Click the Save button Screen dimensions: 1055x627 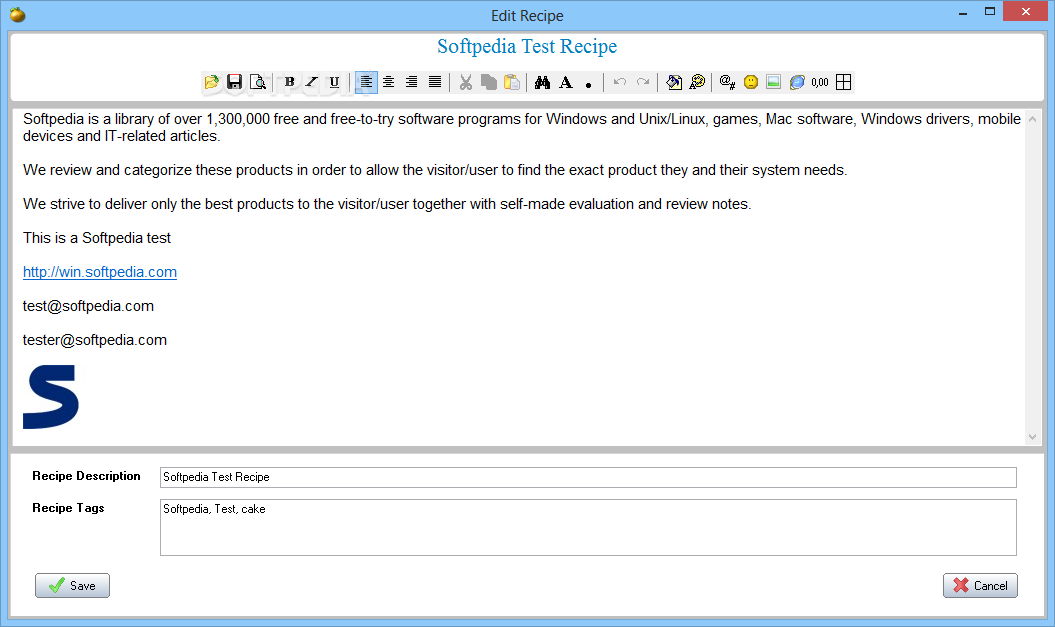pyautogui.click(x=71, y=585)
